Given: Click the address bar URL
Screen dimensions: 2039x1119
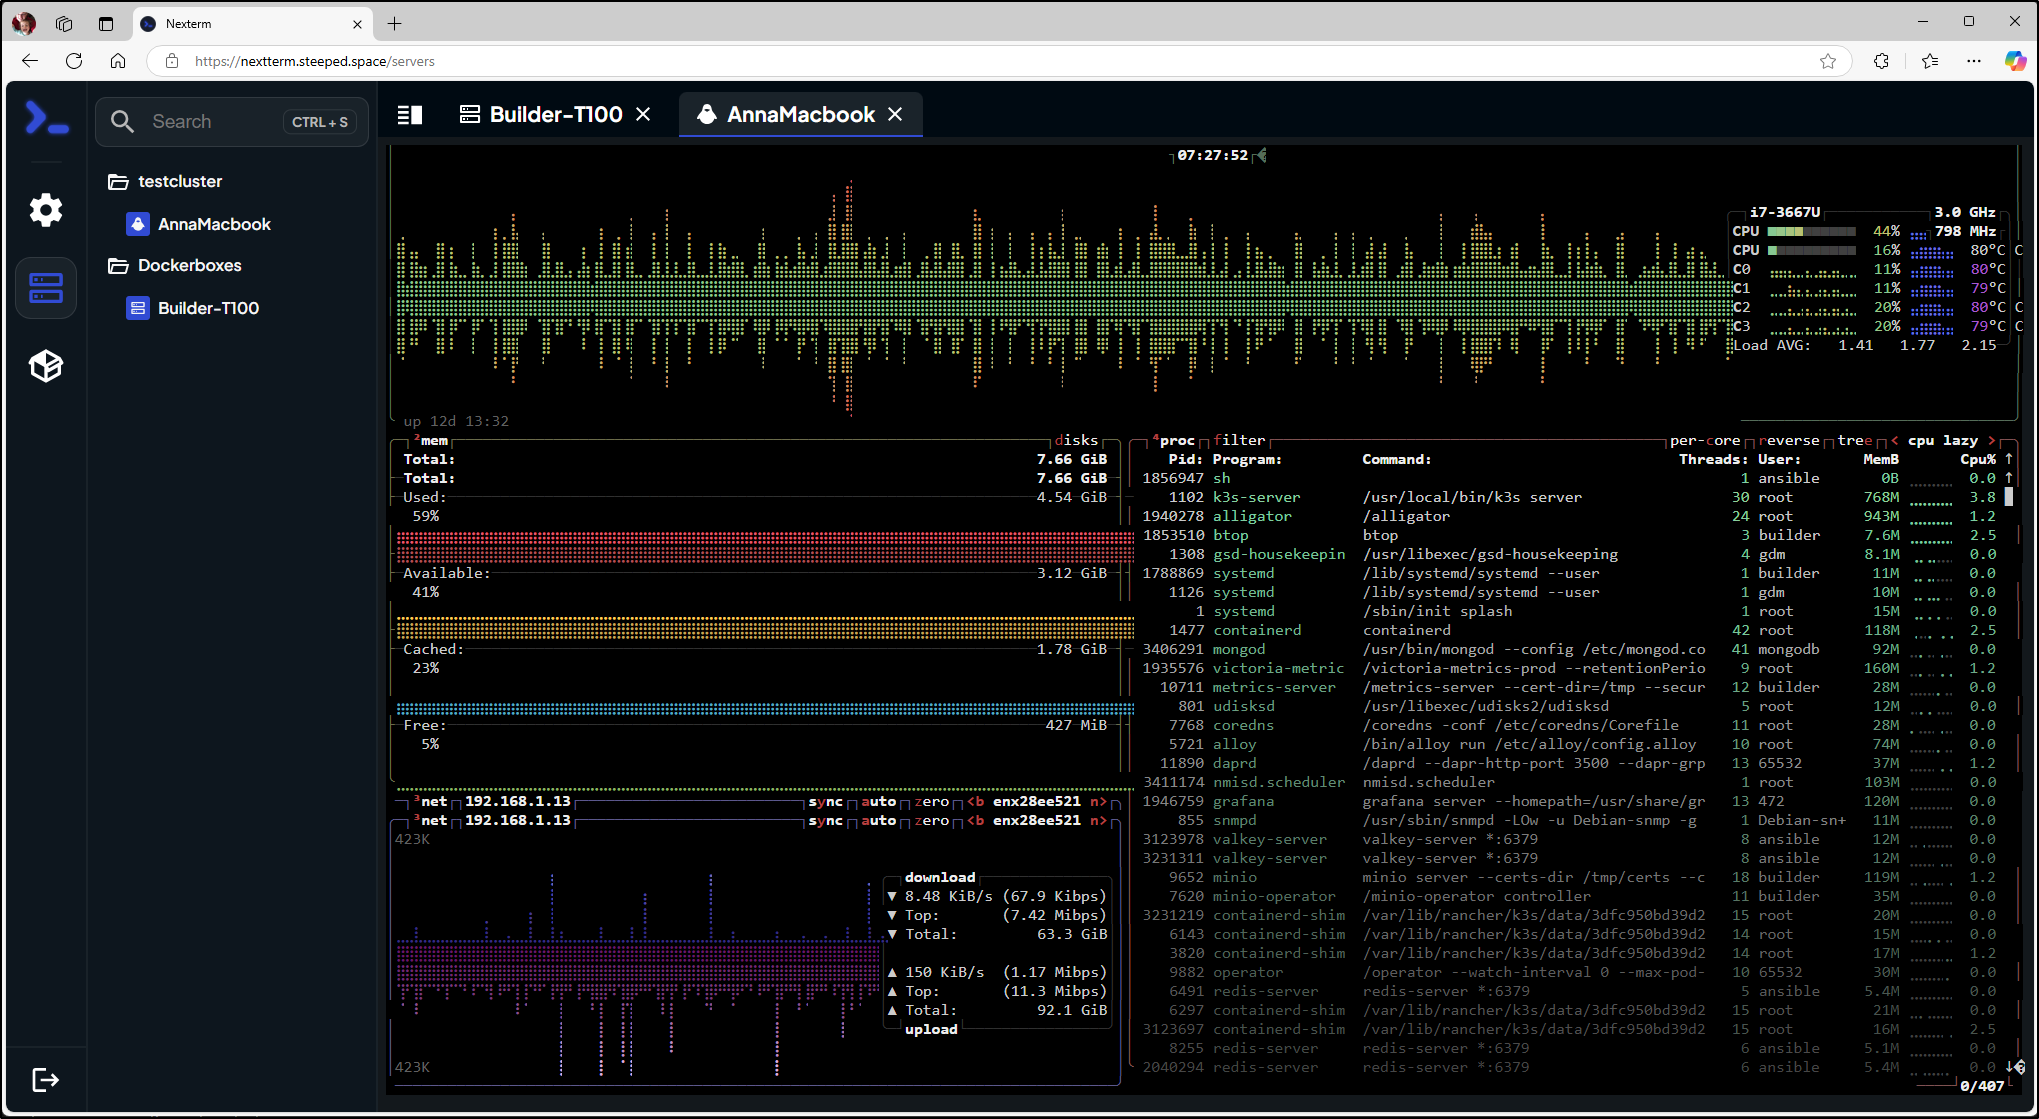Looking at the screenshot, I should tap(315, 61).
